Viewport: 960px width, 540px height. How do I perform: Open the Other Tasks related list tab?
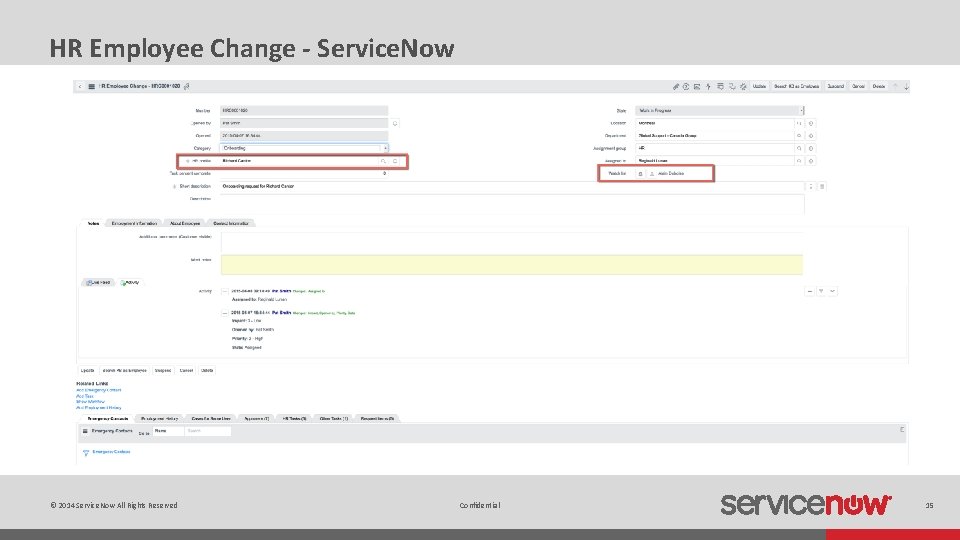click(334, 419)
